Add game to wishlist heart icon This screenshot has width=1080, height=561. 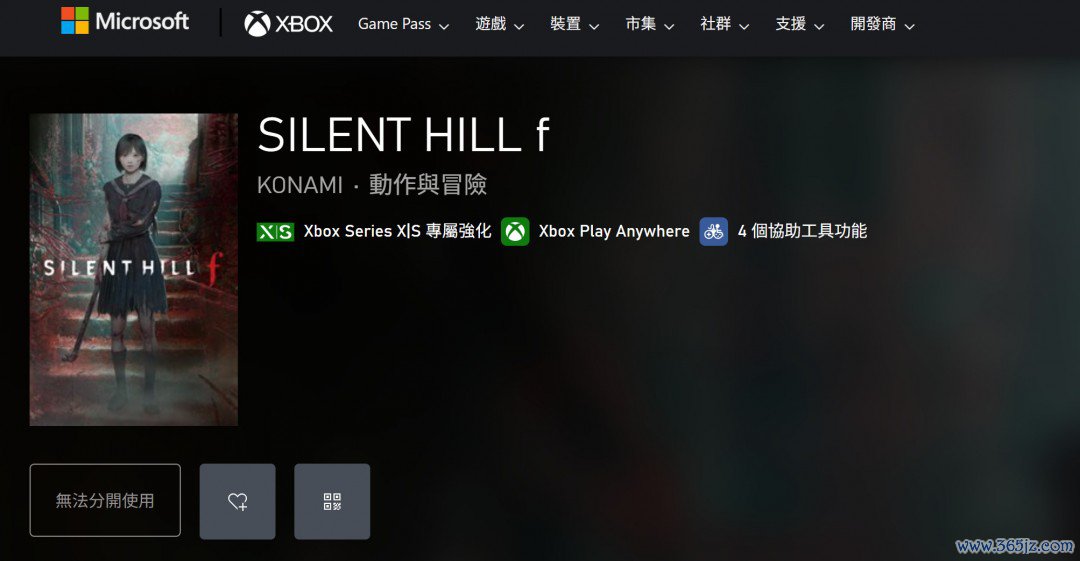(x=238, y=501)
